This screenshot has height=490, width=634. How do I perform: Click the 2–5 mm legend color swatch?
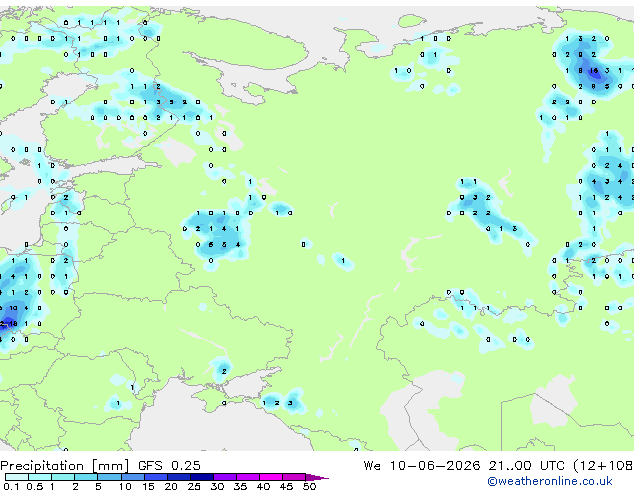coord(86,477)
